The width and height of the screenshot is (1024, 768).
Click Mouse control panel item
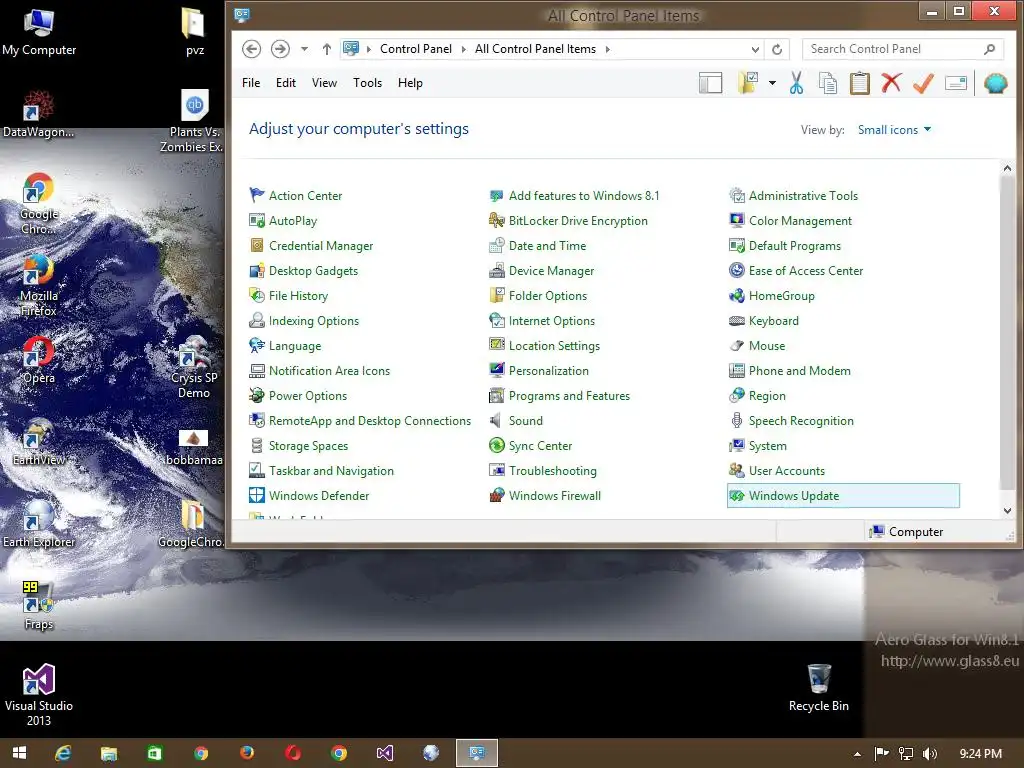coord(757,345)
